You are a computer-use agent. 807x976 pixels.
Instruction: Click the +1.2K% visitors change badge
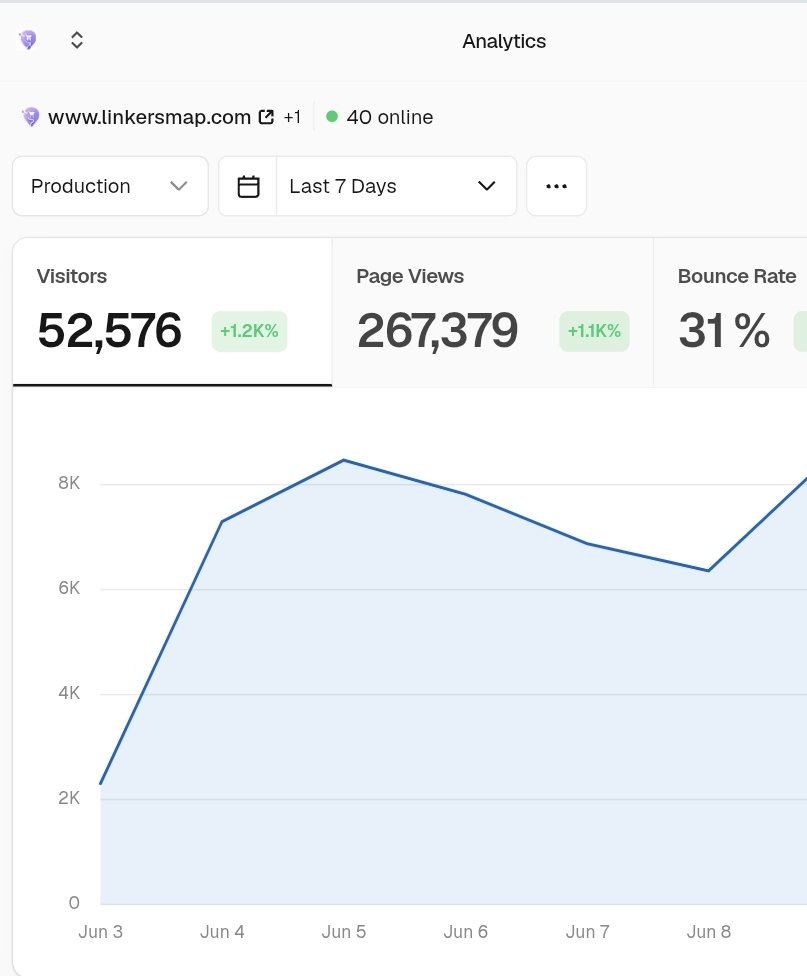point(249,331)
